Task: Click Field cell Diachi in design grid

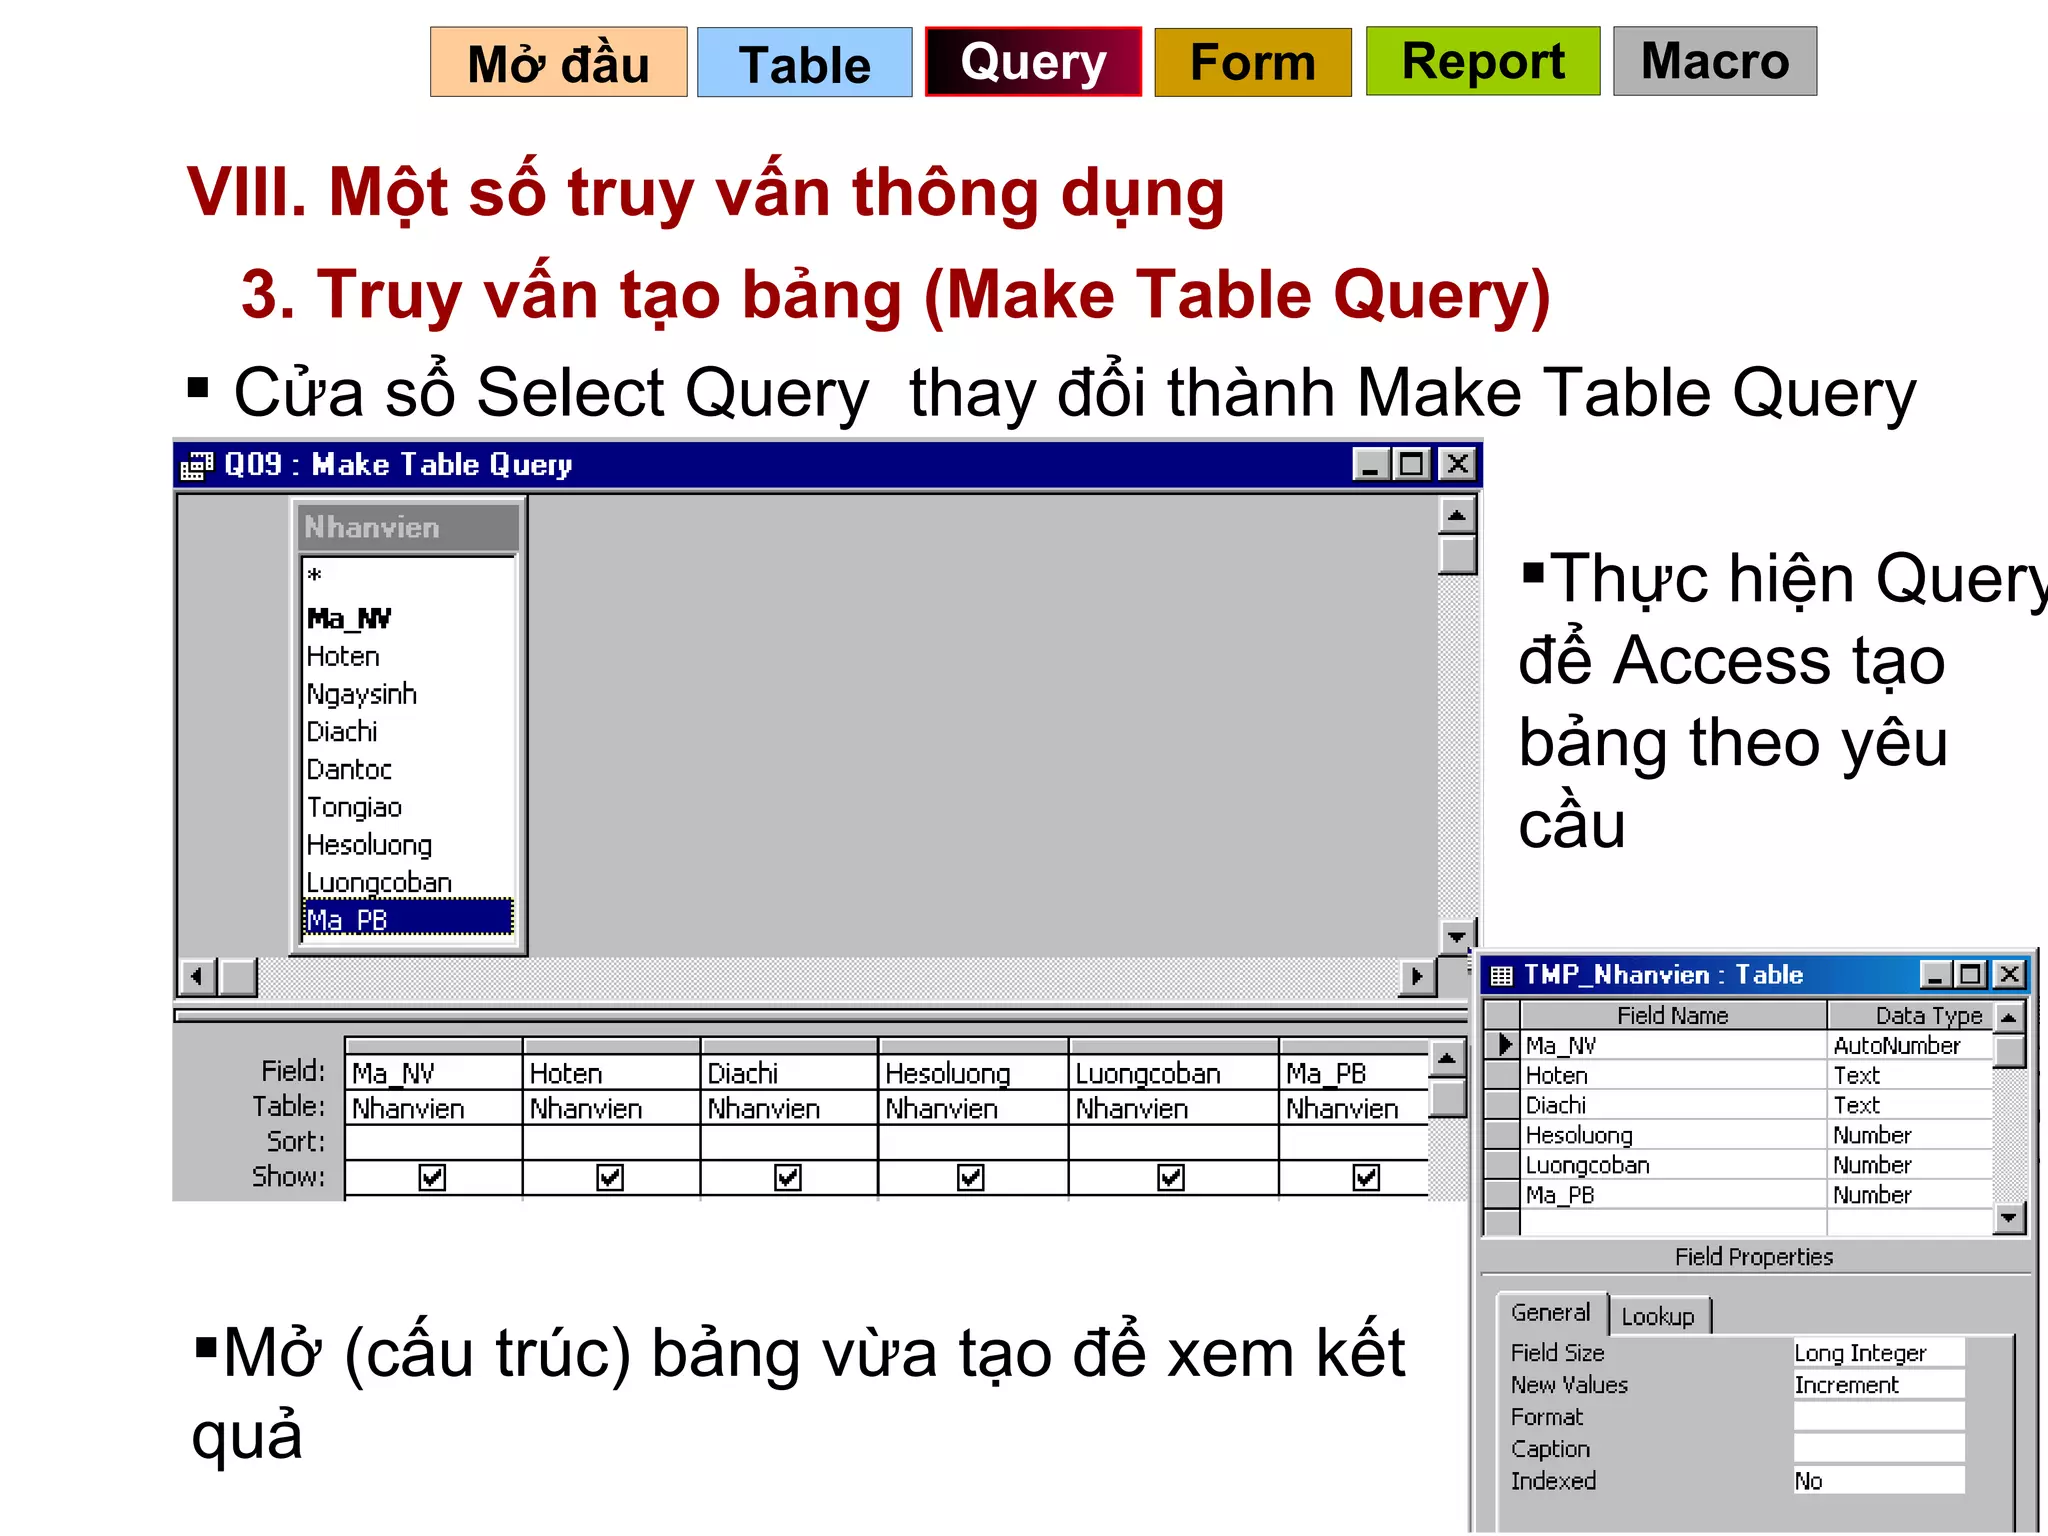Action: click(x=789, y=1073)
